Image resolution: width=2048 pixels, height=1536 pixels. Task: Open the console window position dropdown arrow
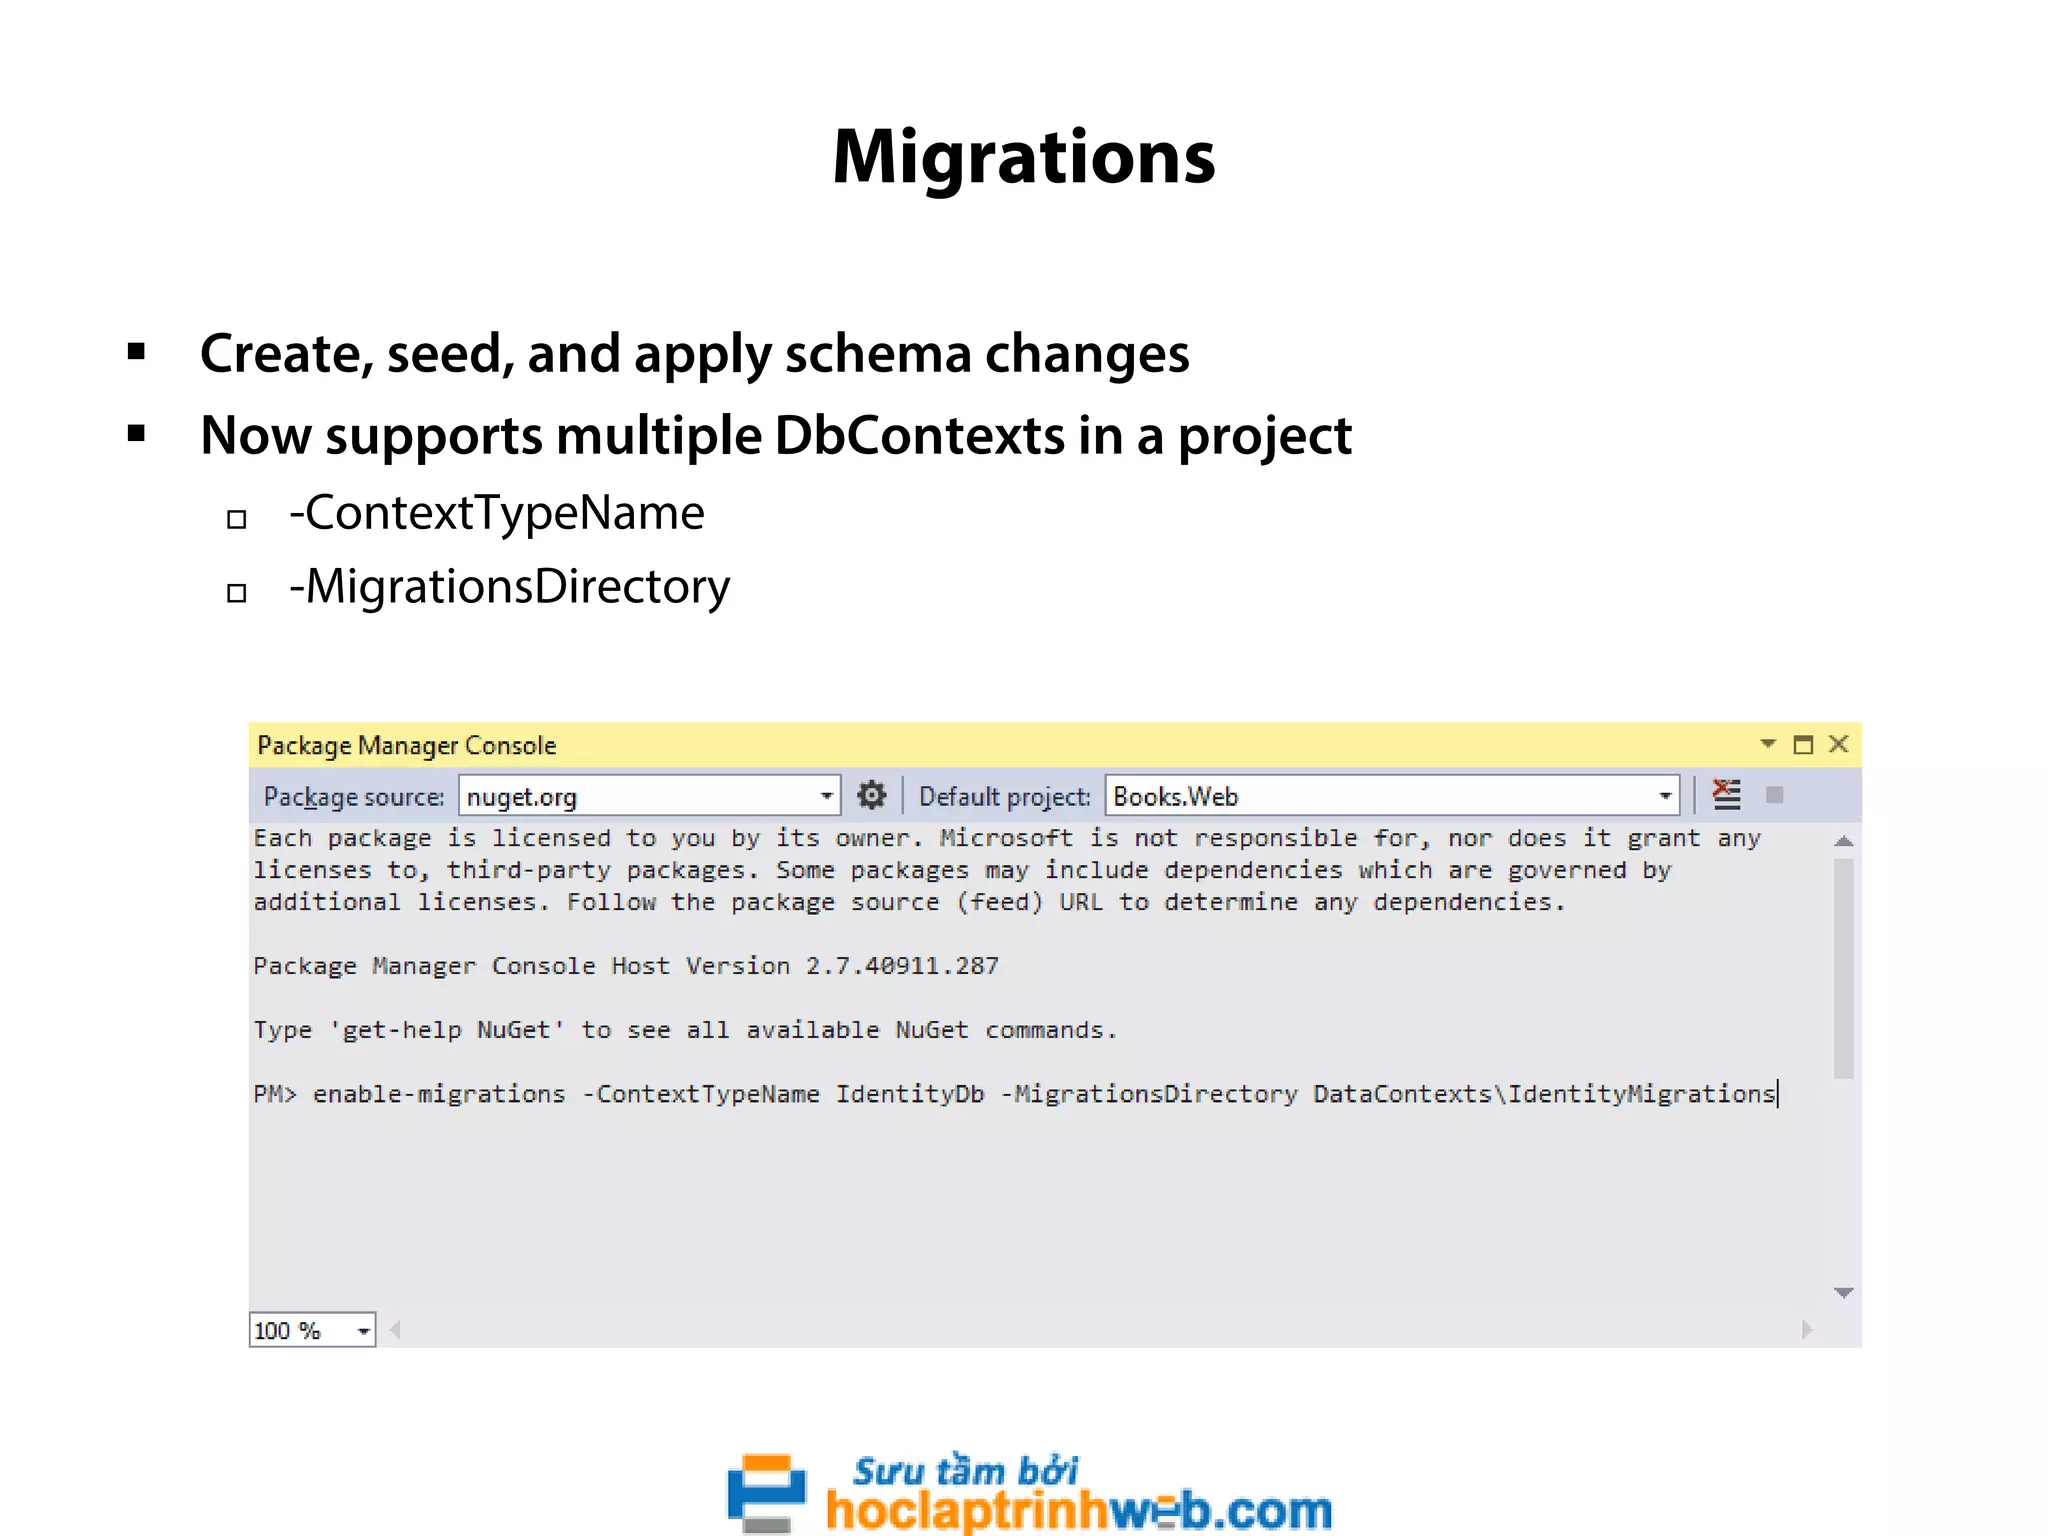[1768, 744]
